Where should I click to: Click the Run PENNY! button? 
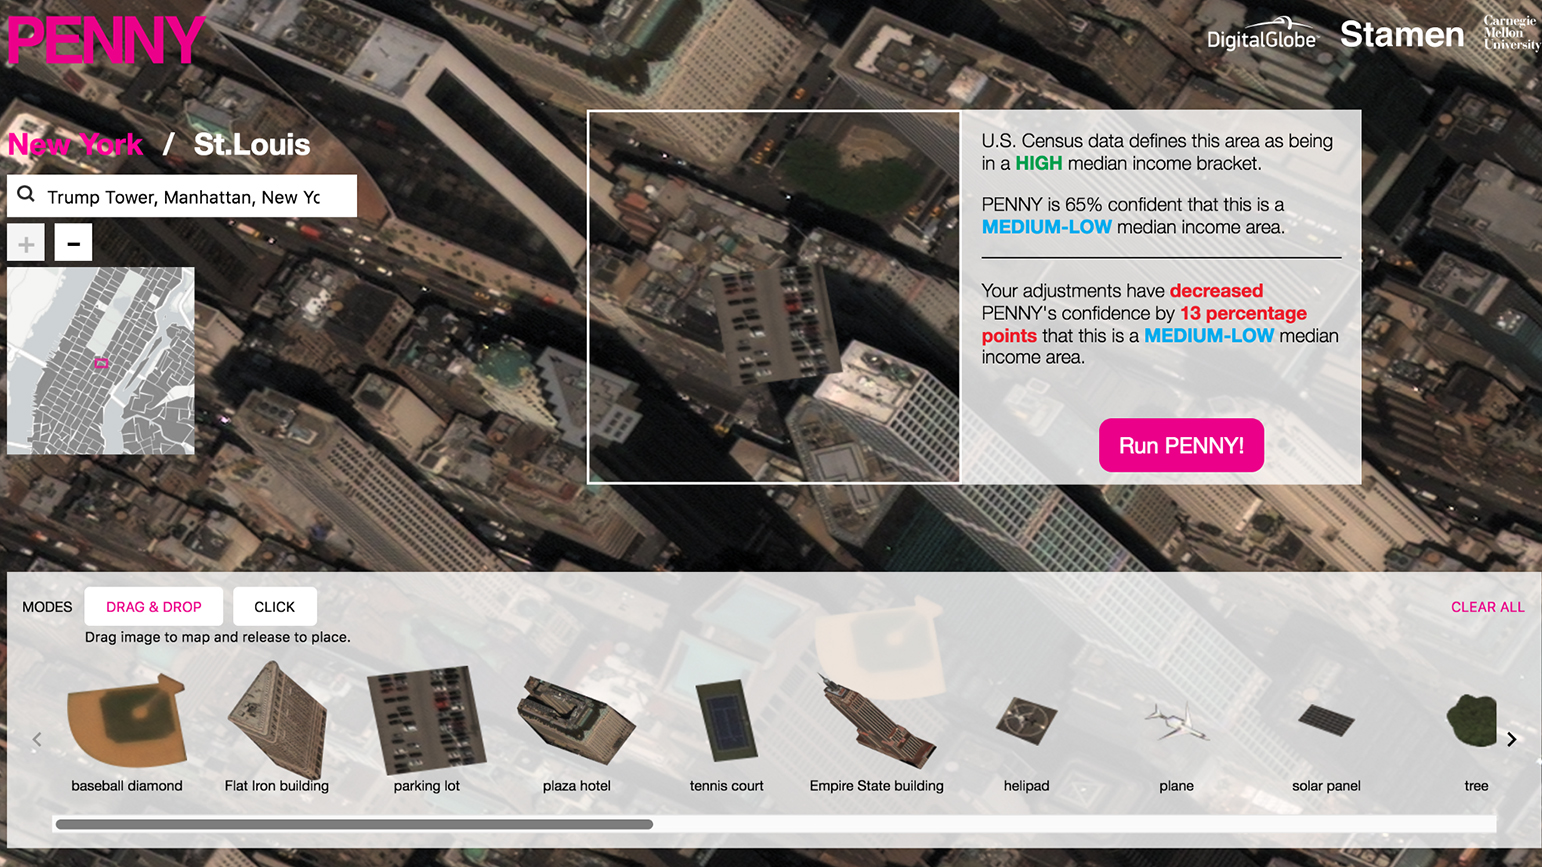[x=1181, y=445]
